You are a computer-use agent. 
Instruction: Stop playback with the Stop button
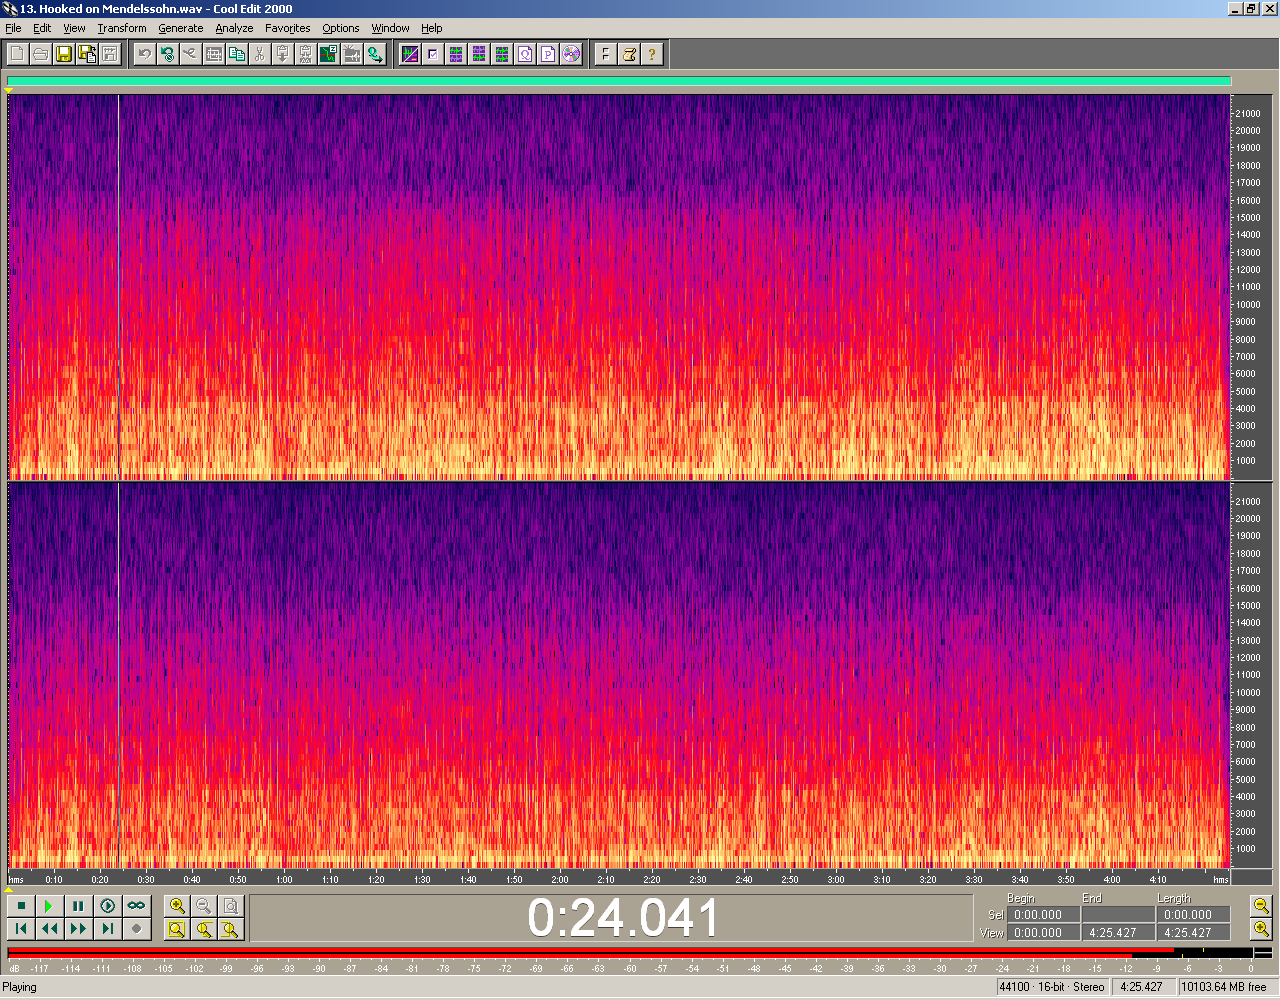pos(21,906)
